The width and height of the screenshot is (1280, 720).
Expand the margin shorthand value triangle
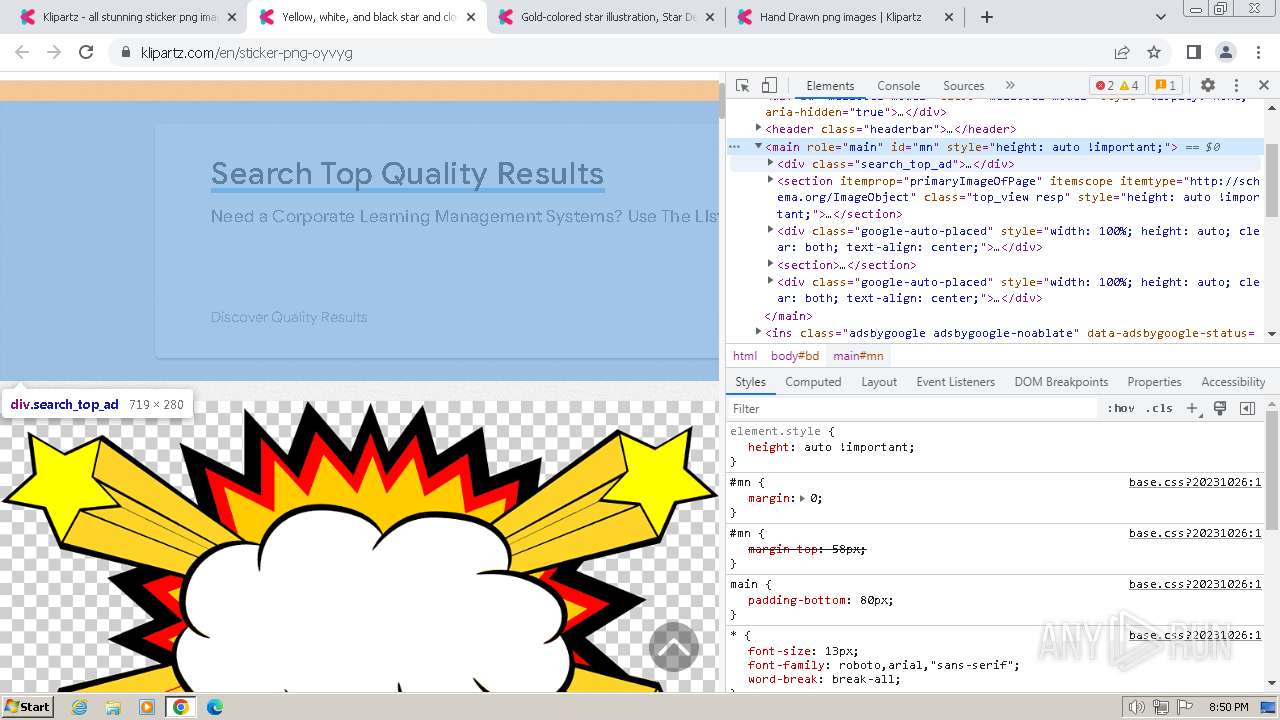click(802, 498)
